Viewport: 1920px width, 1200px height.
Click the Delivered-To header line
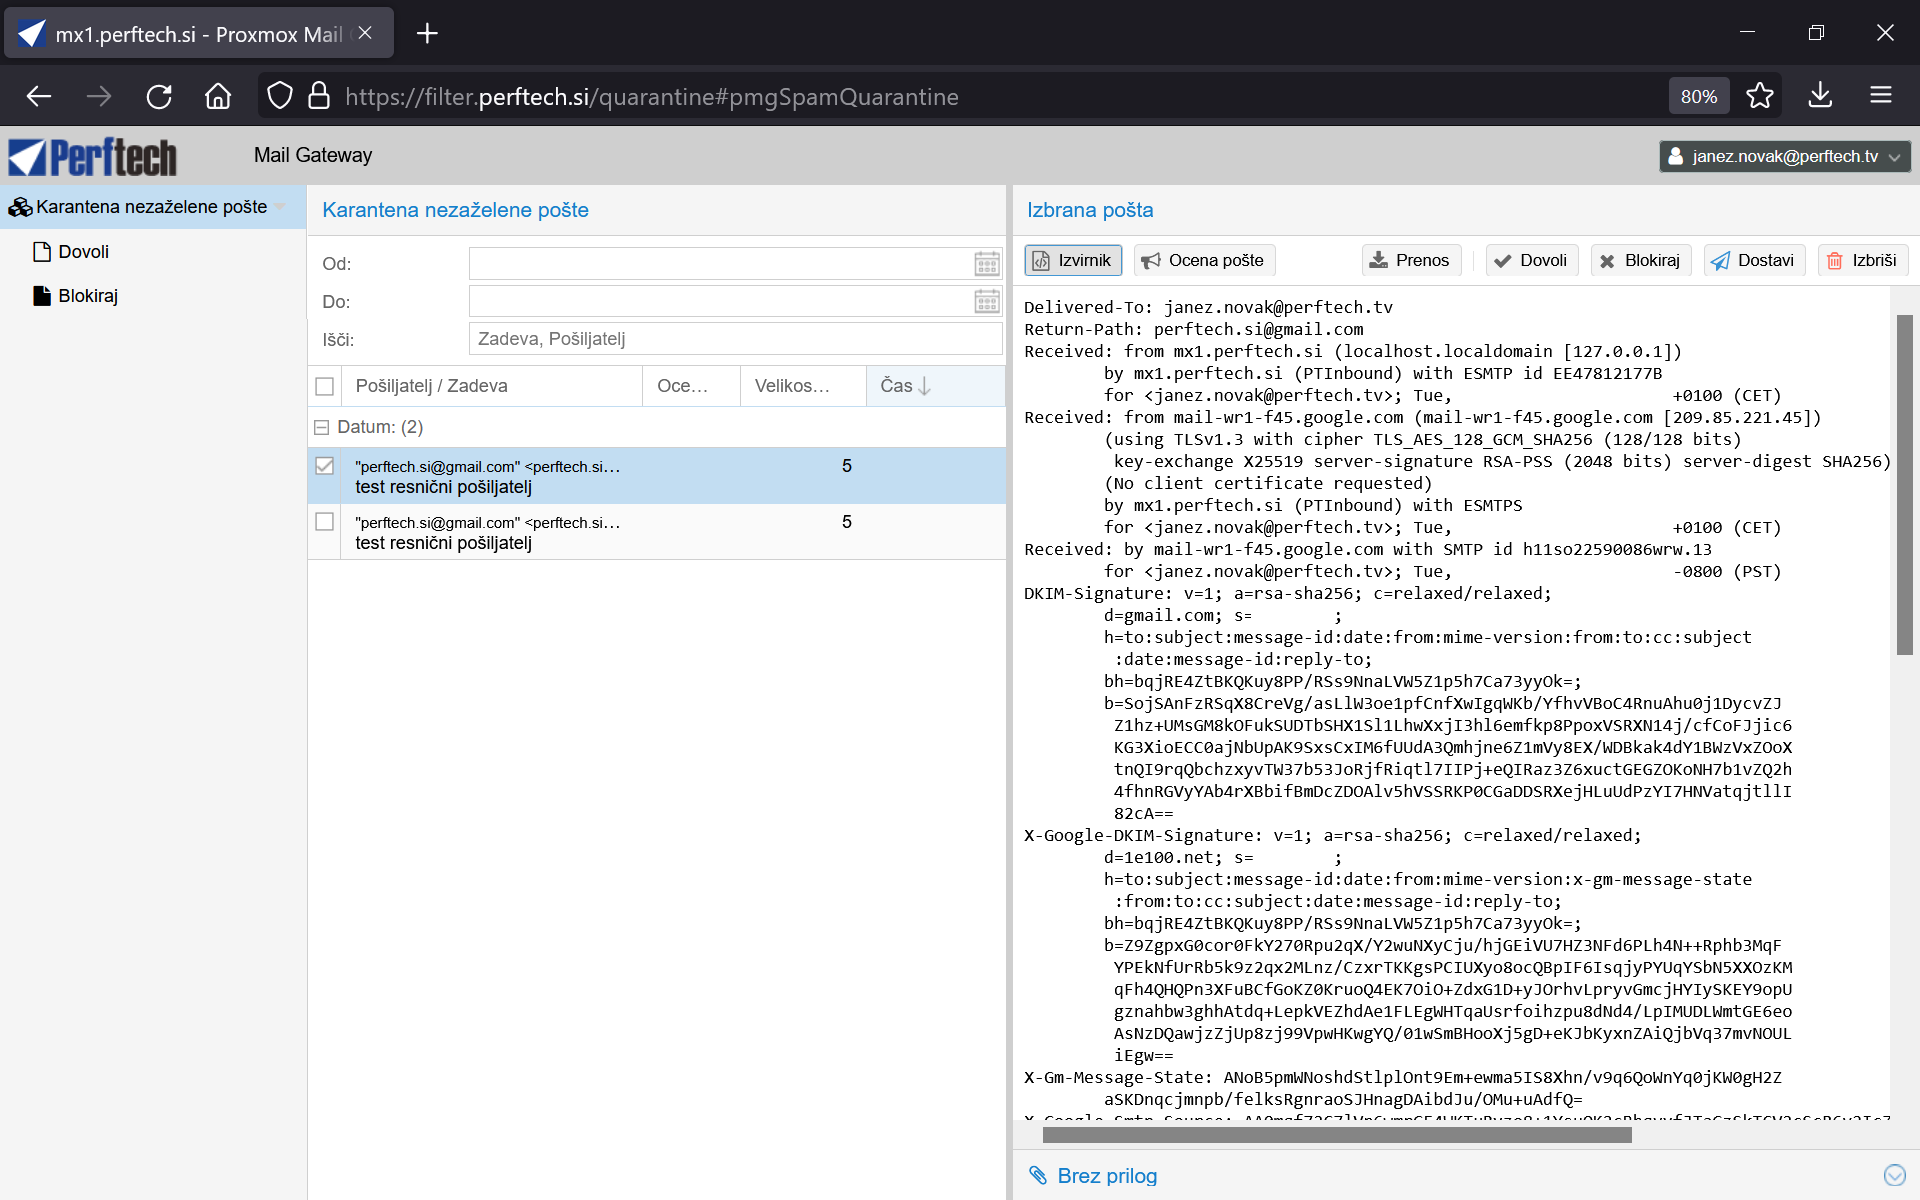(x=1208, y=307)
